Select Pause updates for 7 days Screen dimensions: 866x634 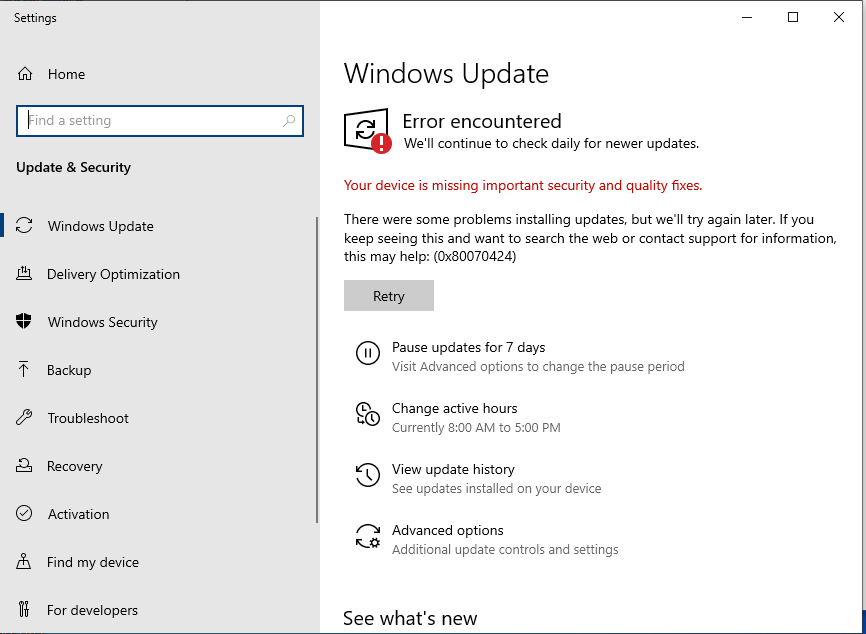point(468,347)
